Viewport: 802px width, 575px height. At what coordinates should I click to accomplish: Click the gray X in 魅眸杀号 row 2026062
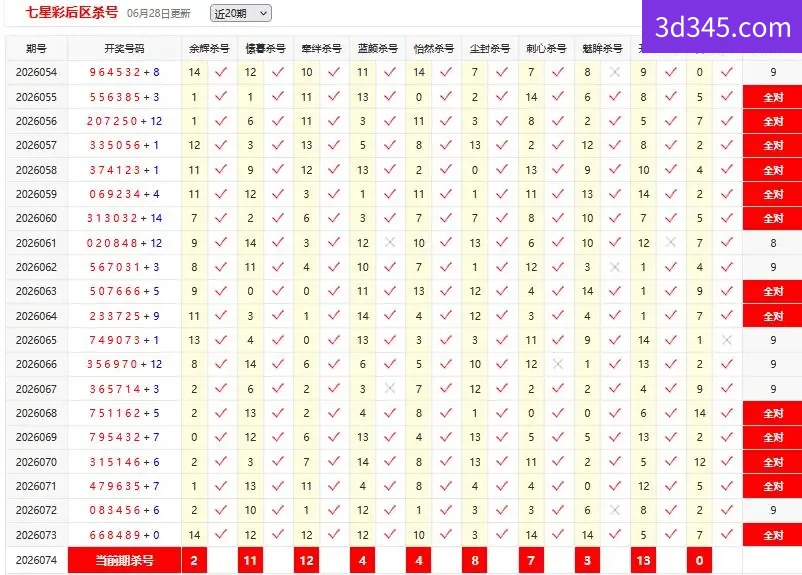[615, 267]
